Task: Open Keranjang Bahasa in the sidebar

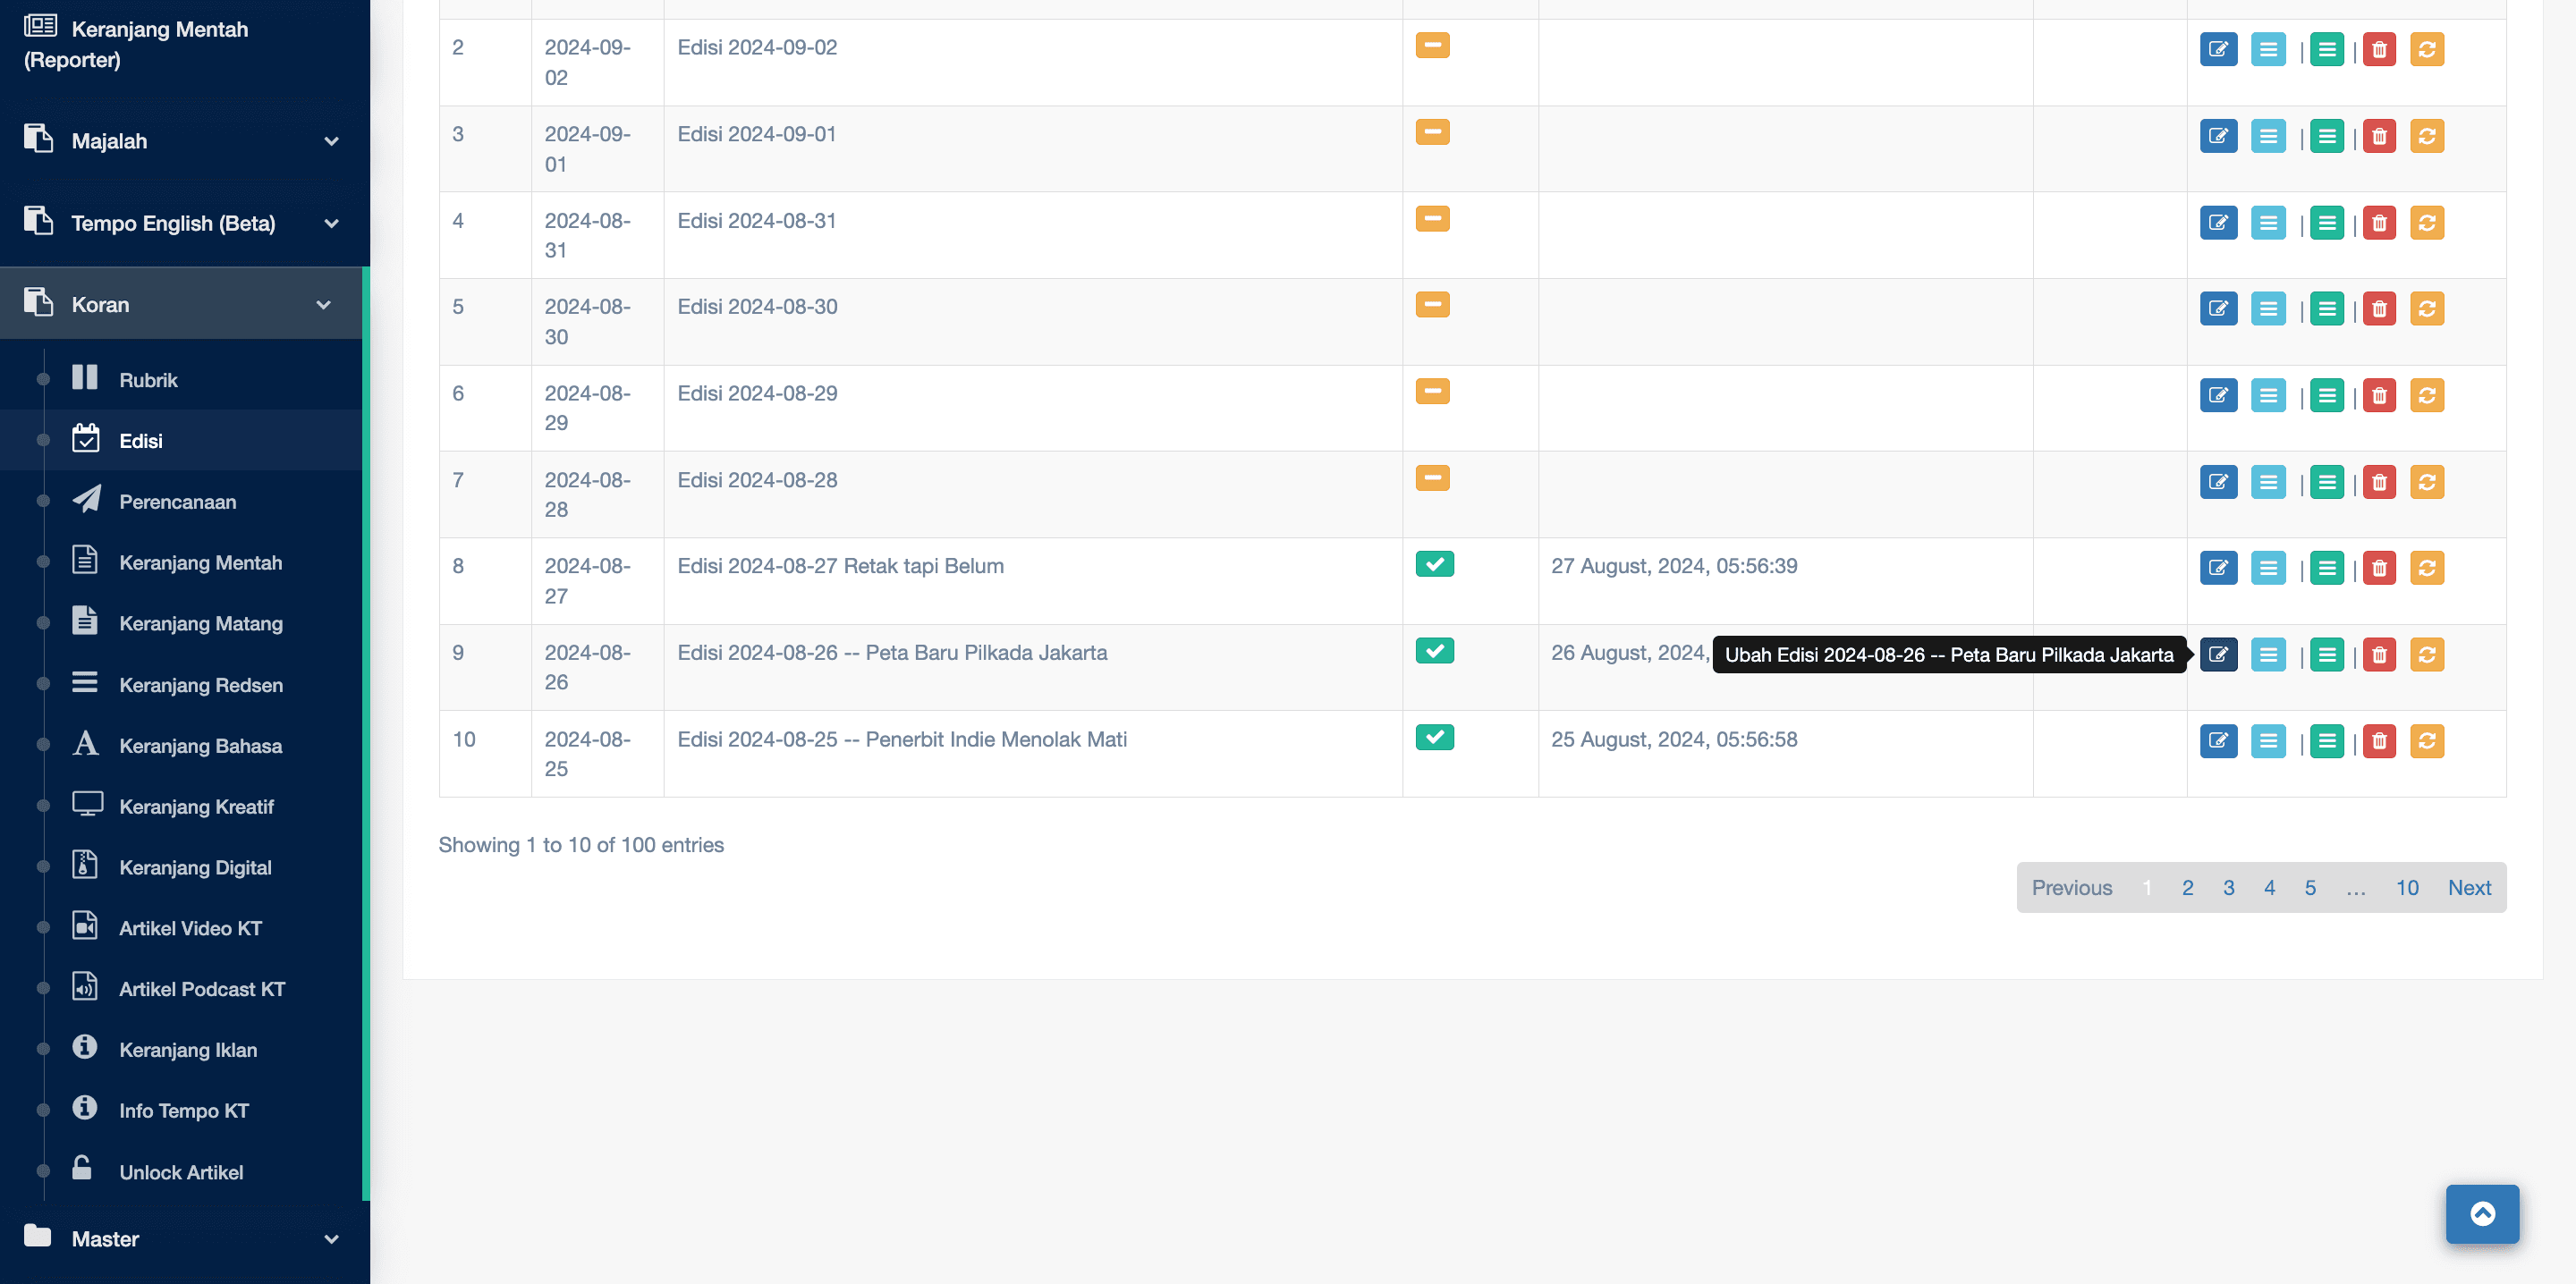Action: click(x=181, y=746)
